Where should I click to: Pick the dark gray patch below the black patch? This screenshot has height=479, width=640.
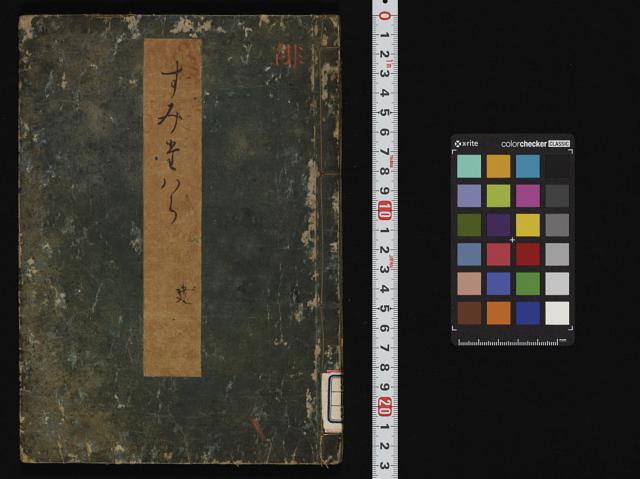click(557, 195)
